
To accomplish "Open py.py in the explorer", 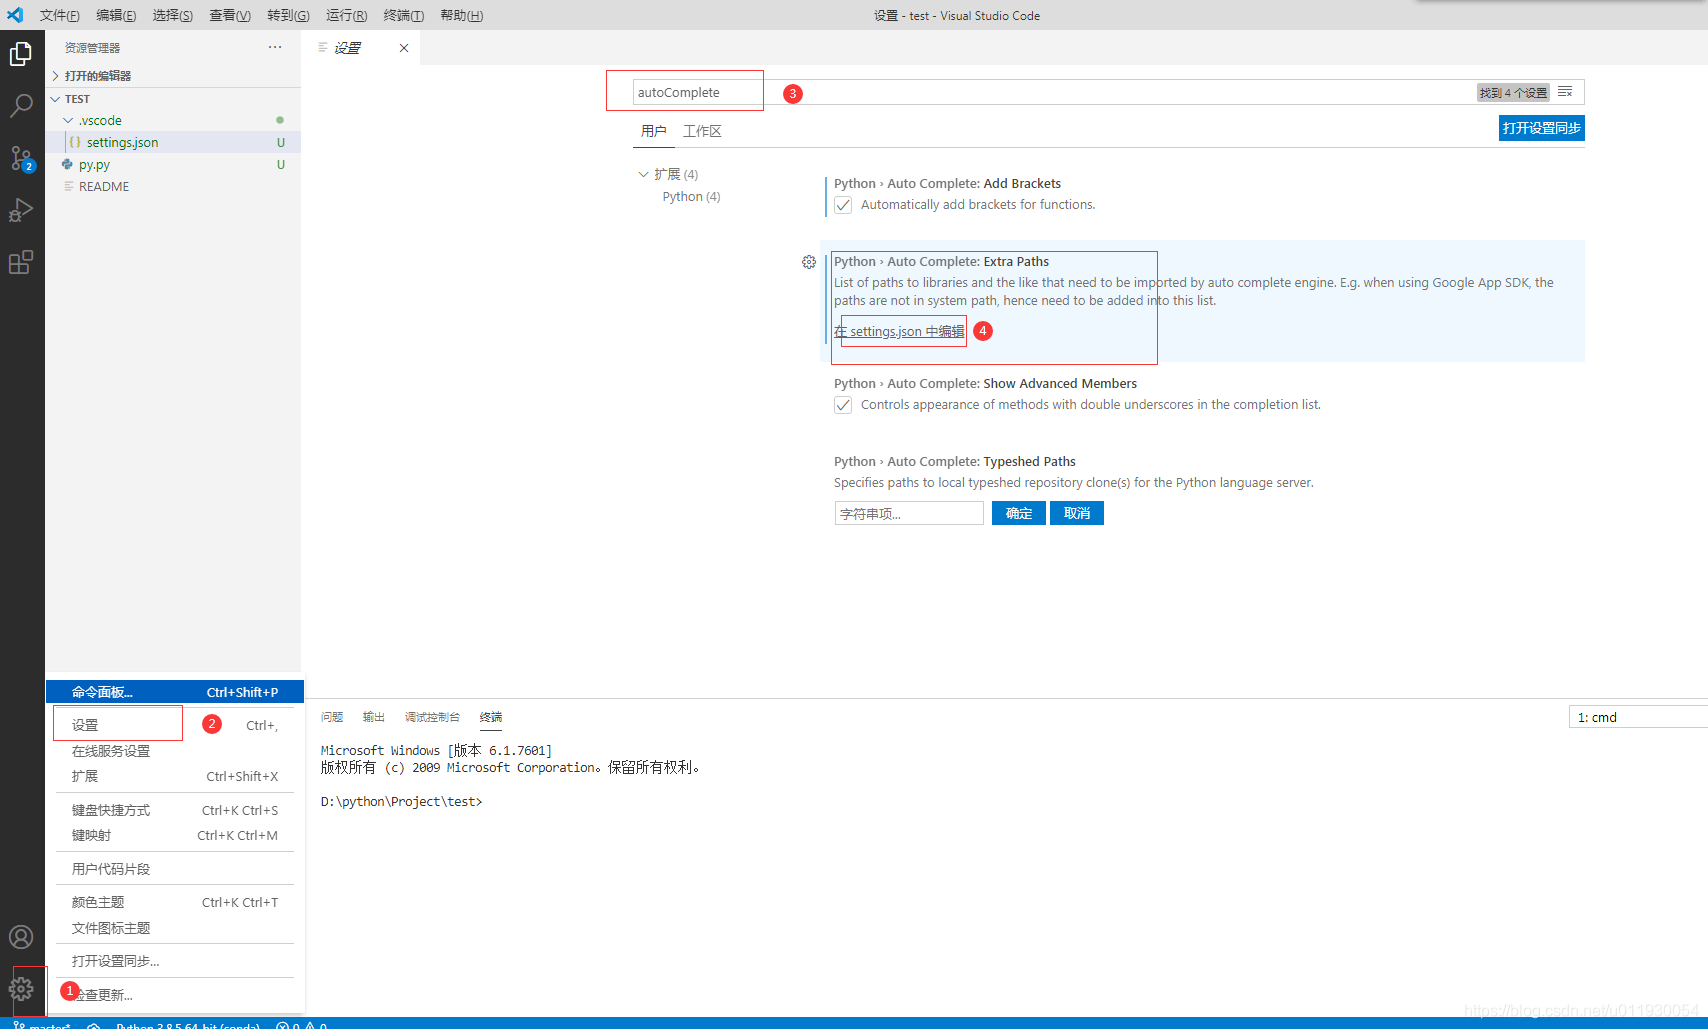I will [x=173, y=164].
